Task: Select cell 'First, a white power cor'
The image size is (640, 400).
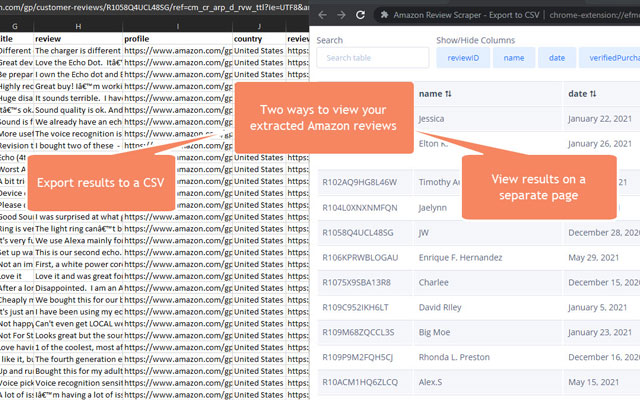Action: [78, 264]
